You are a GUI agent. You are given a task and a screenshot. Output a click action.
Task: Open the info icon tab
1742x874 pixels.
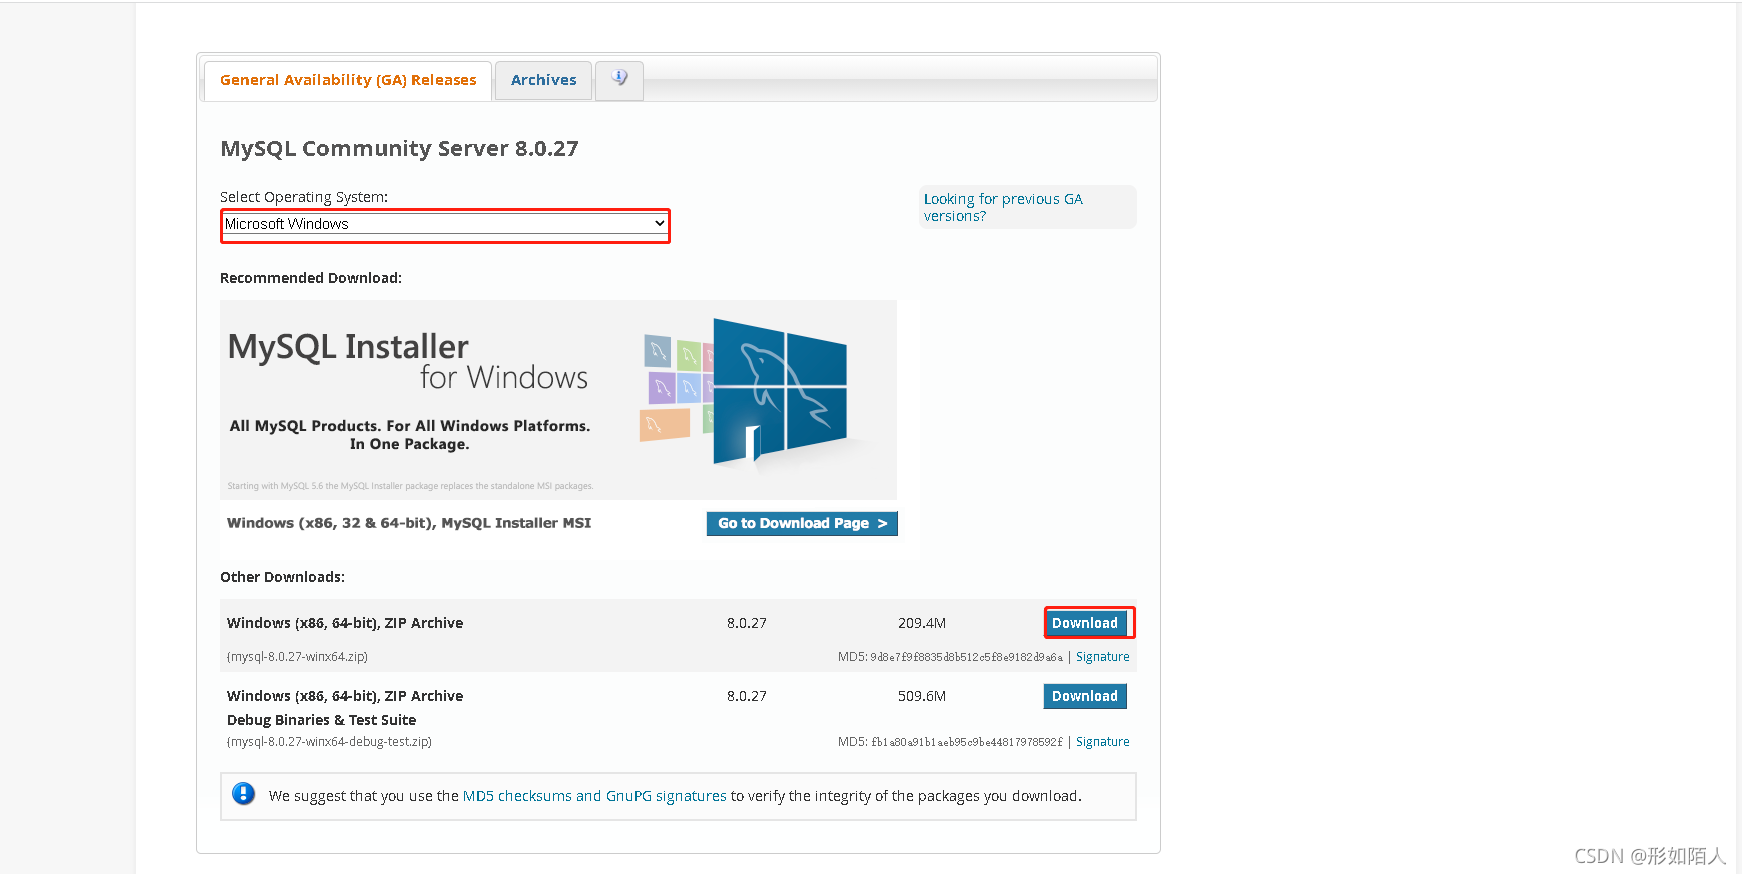[x=619, y=80]
